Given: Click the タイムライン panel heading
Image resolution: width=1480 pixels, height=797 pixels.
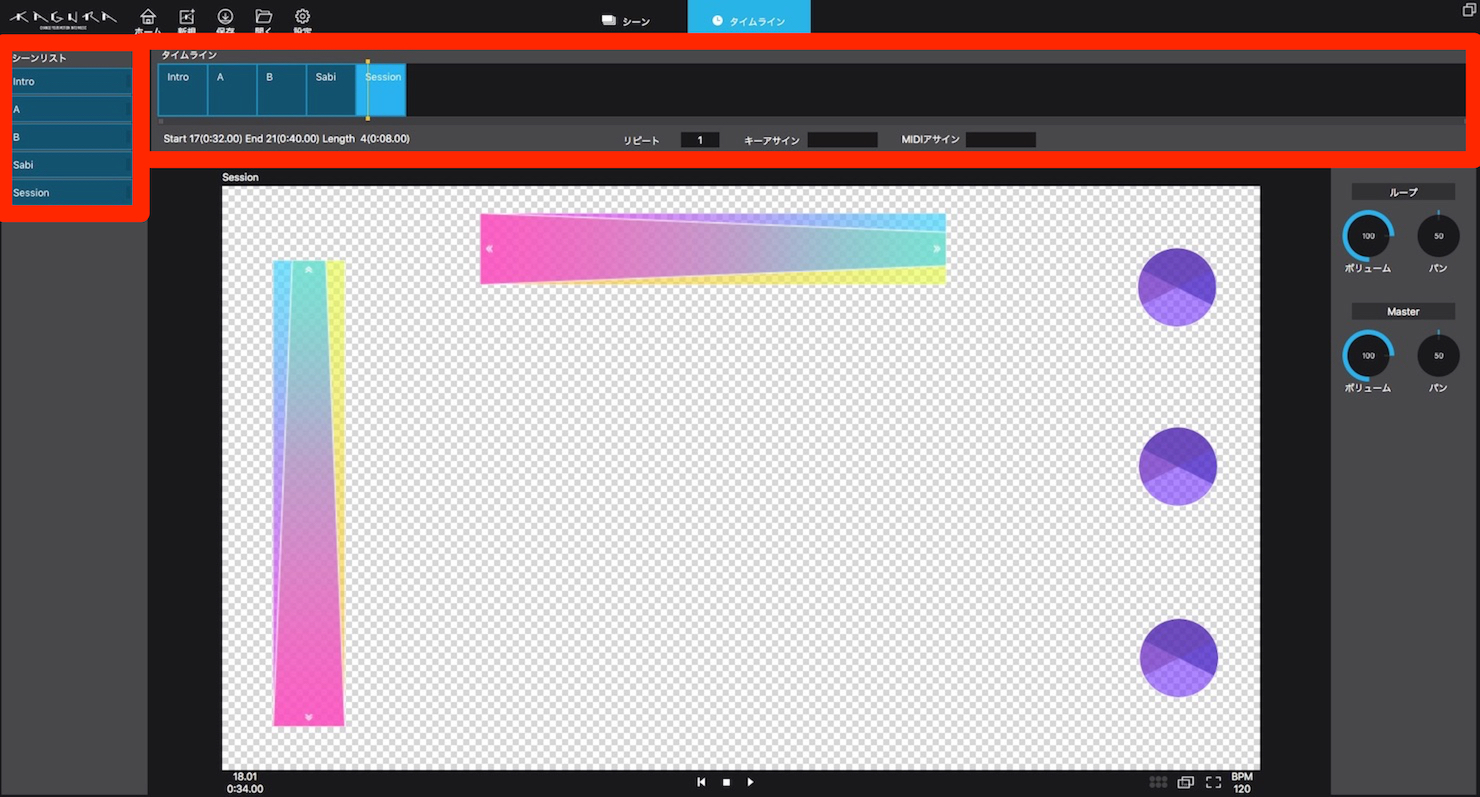Looking at the screenshot, I should pos(189,55).
